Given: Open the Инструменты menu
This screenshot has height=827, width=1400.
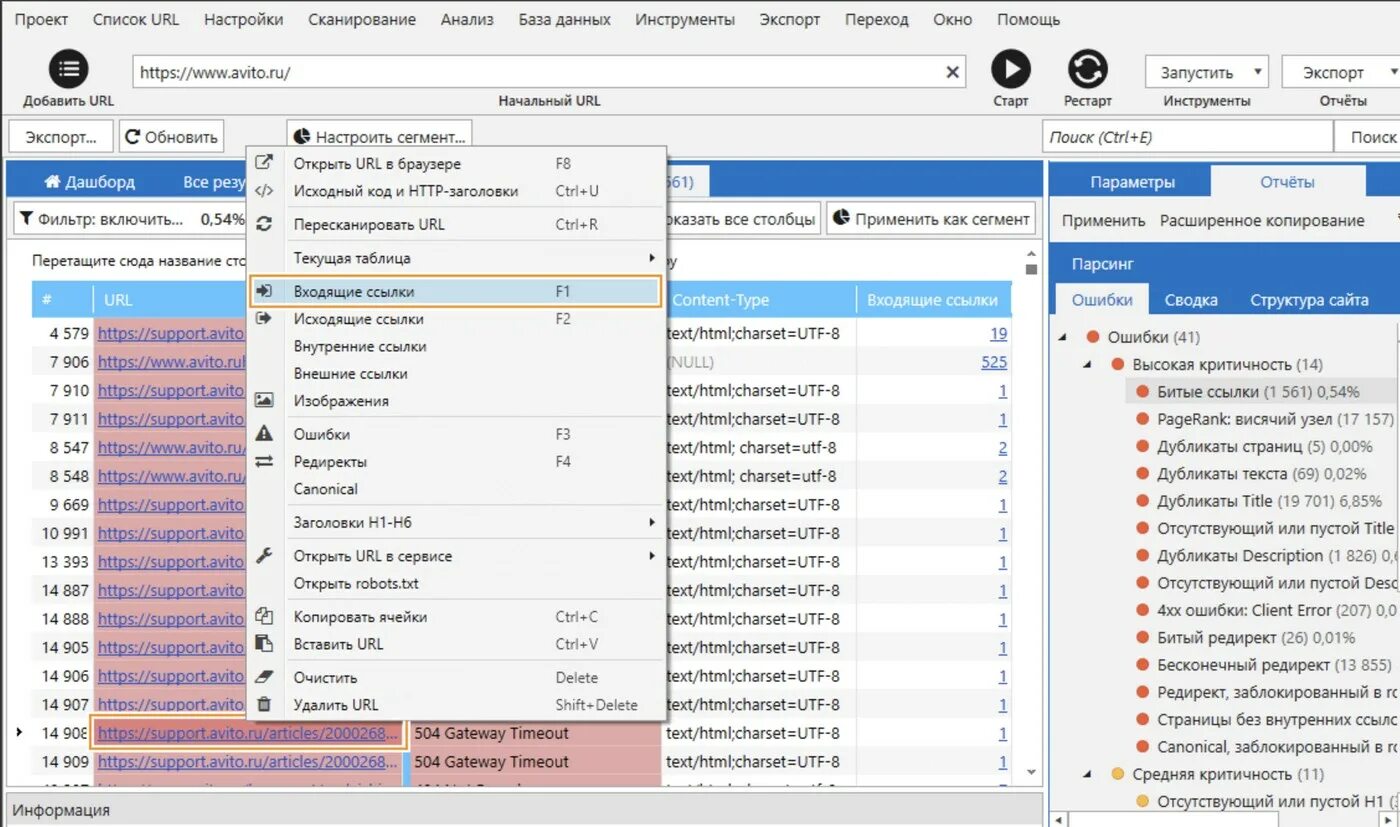Looking at the screenshot, I should coord(684,19).
